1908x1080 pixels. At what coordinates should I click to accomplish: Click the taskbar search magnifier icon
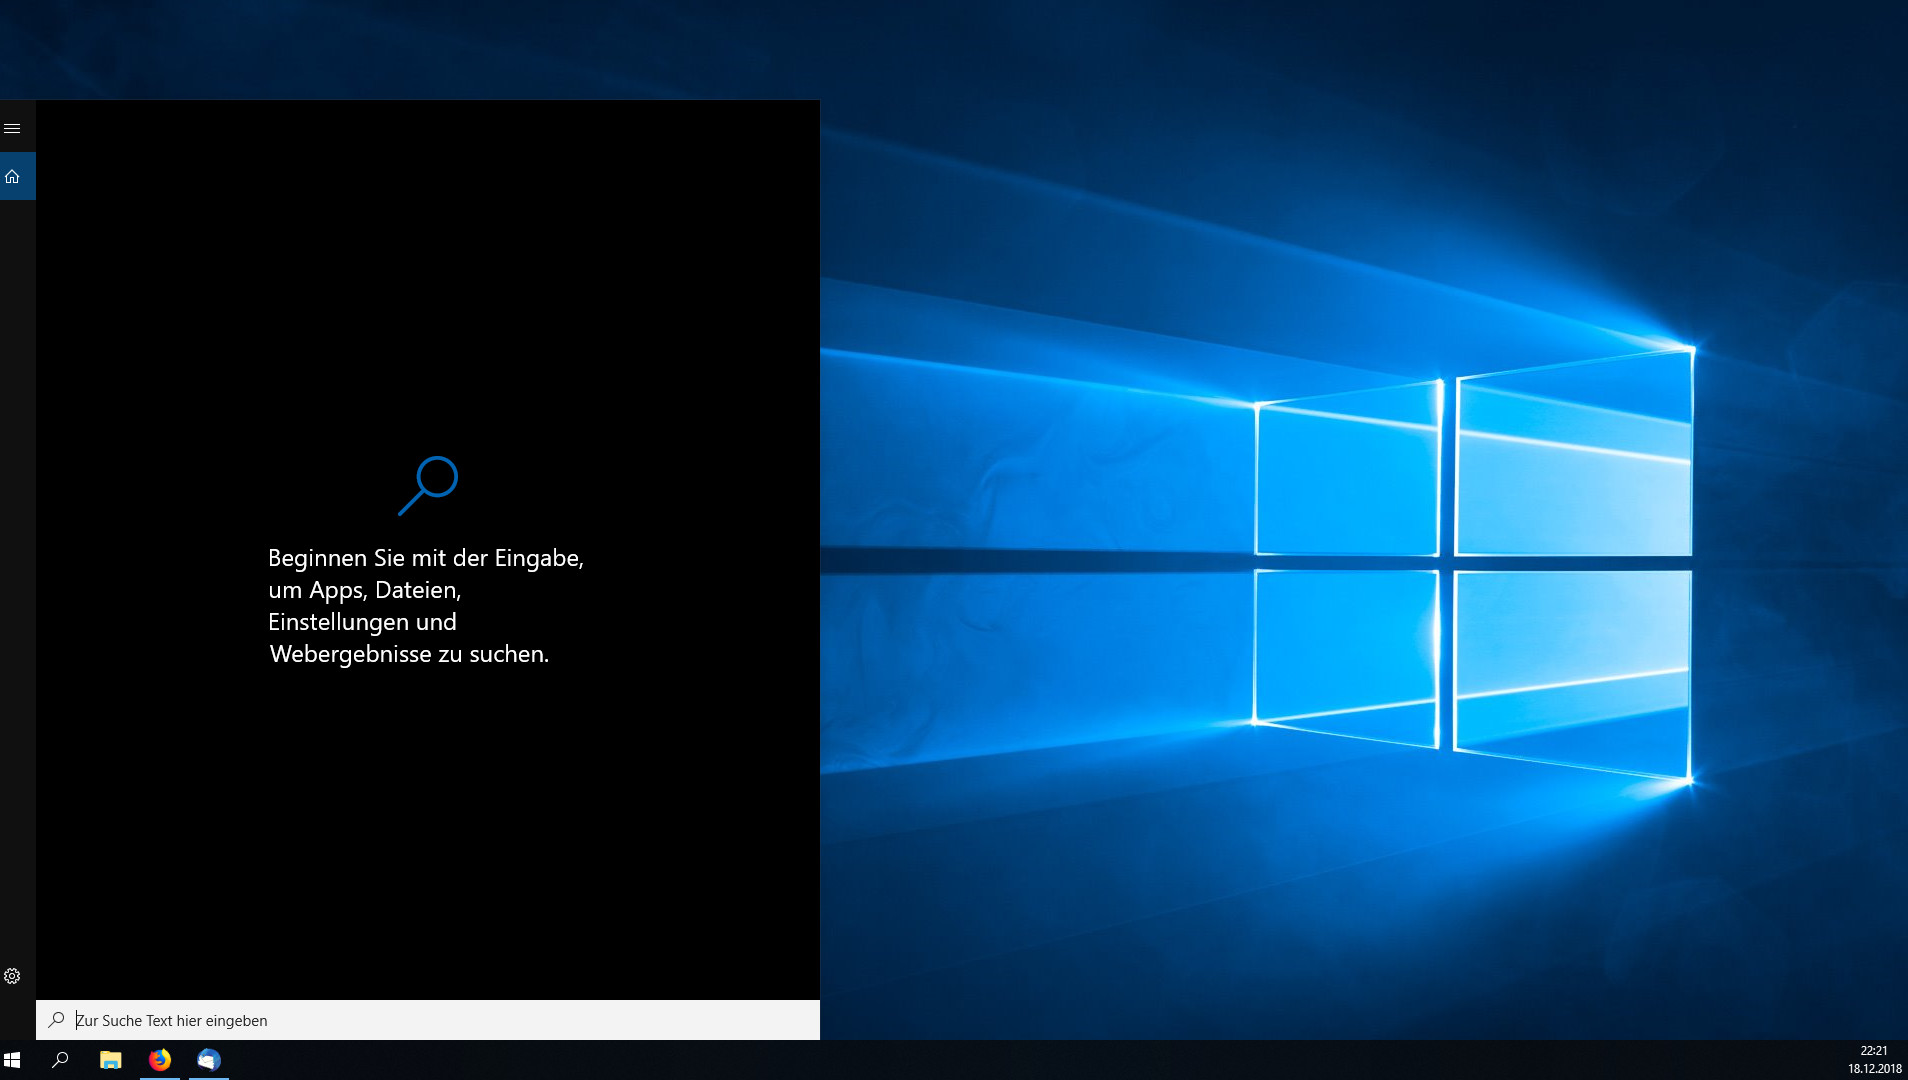[60, 1060]
